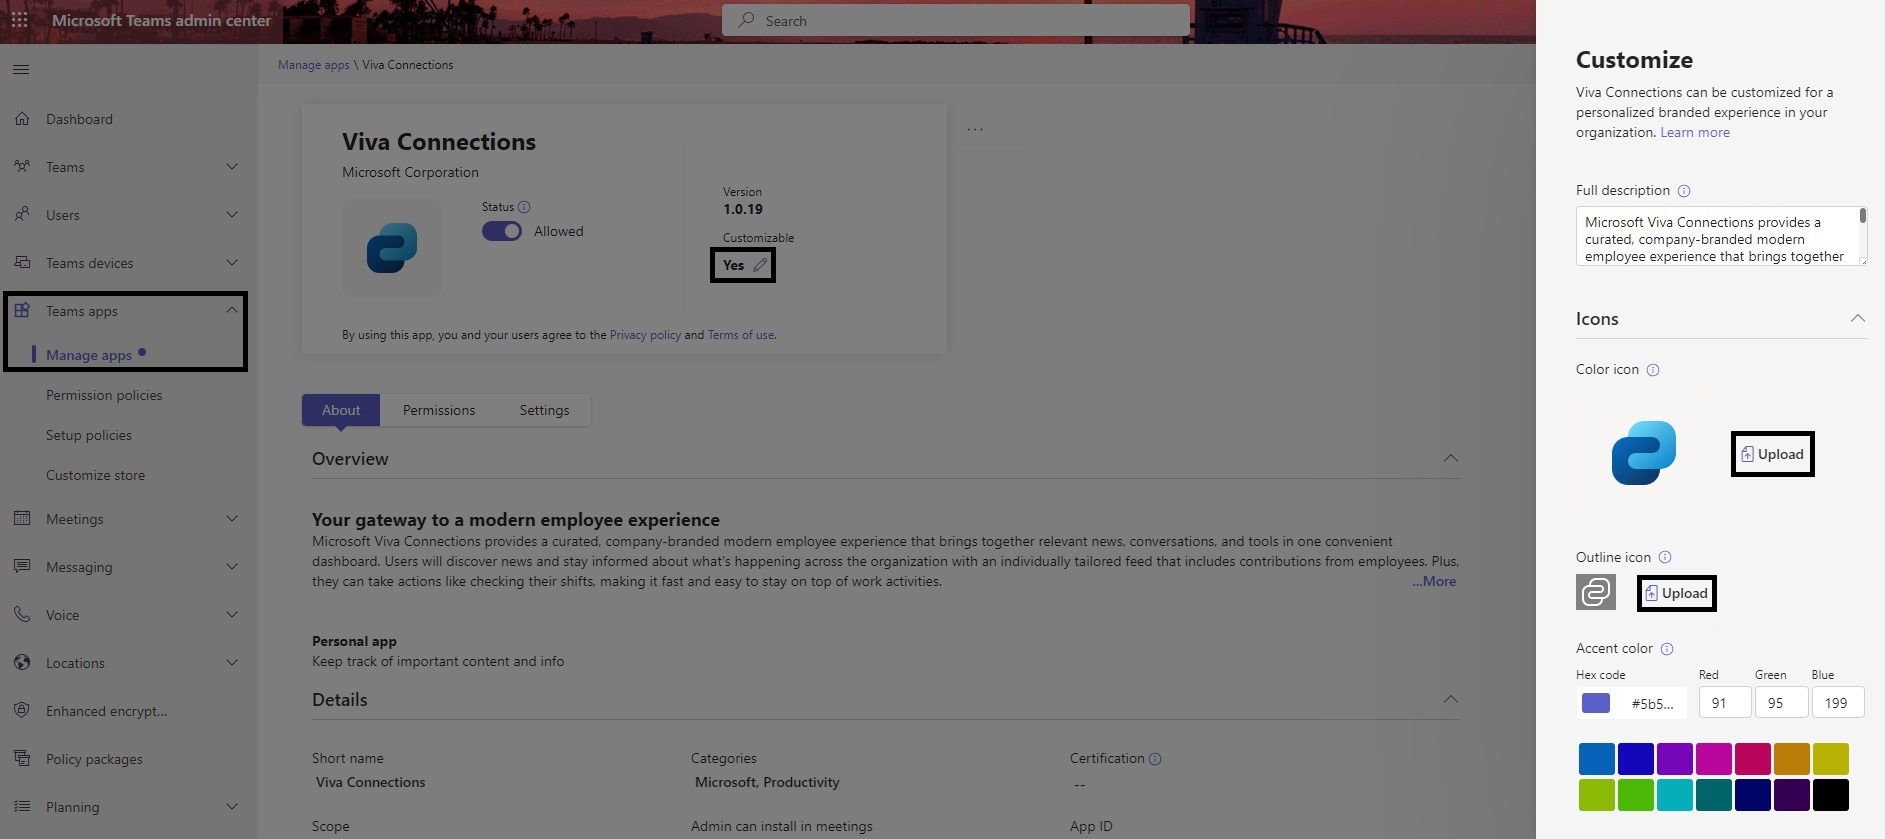Screen dimensions: 1885x839
Task: Expand the Locations menu chevron
Action: pos(232,662)
